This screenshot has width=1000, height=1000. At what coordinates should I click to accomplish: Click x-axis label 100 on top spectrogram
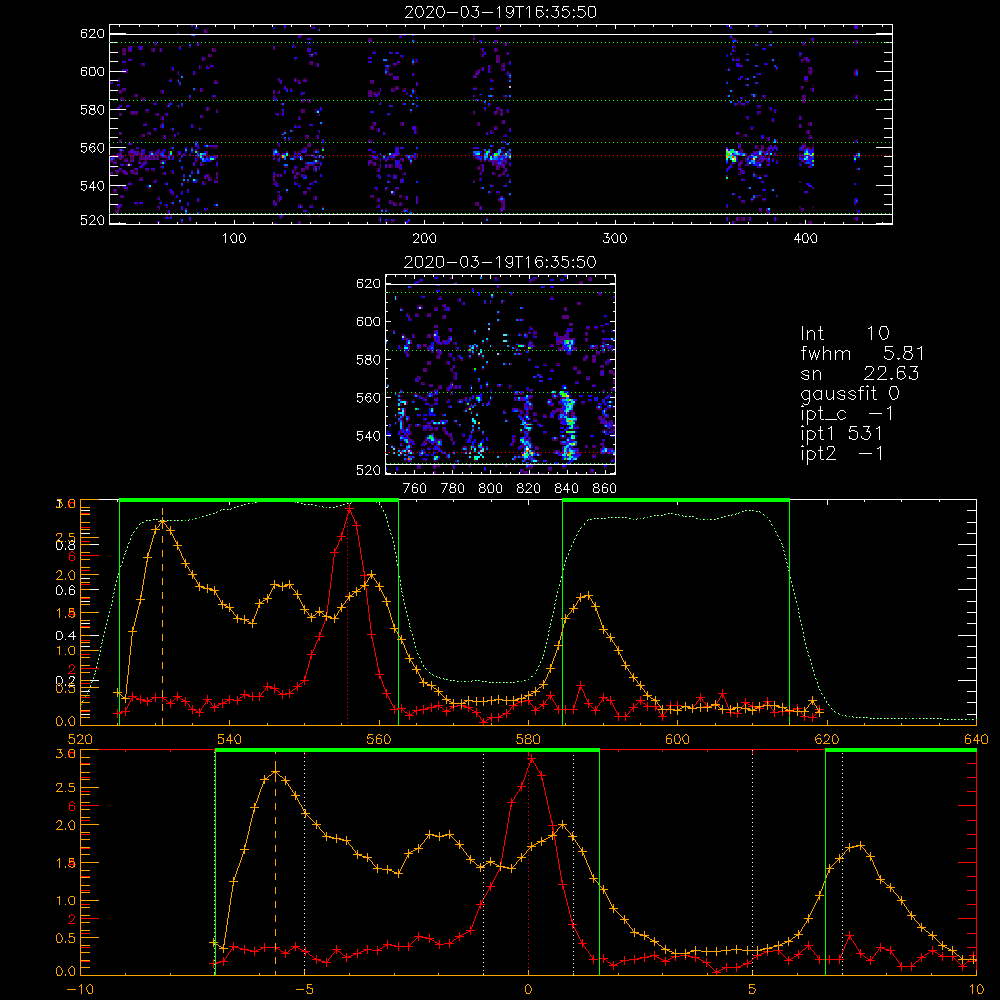(234, 239)
